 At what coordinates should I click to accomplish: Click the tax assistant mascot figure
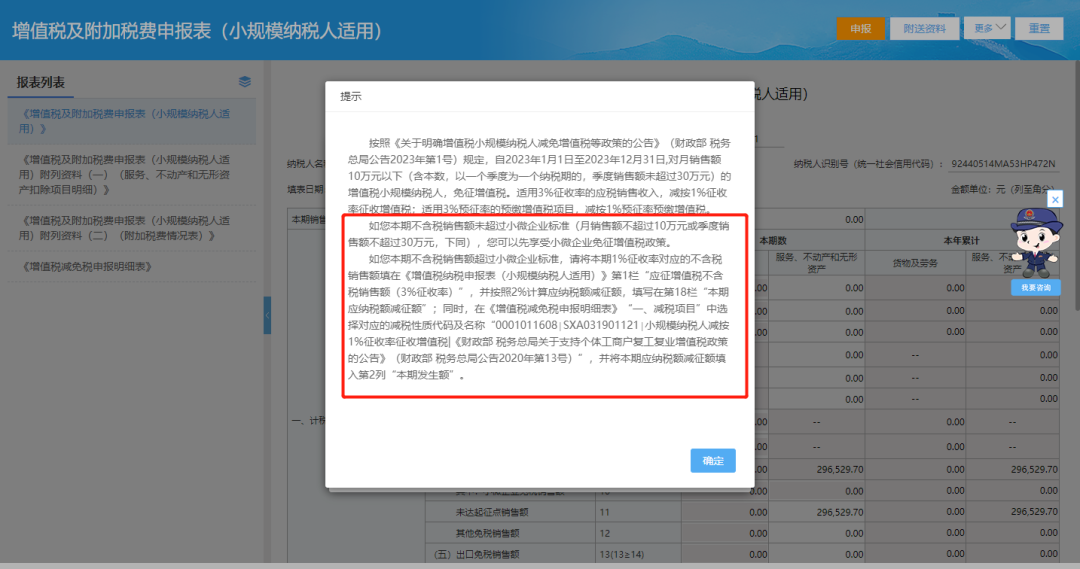[1035, 242]
